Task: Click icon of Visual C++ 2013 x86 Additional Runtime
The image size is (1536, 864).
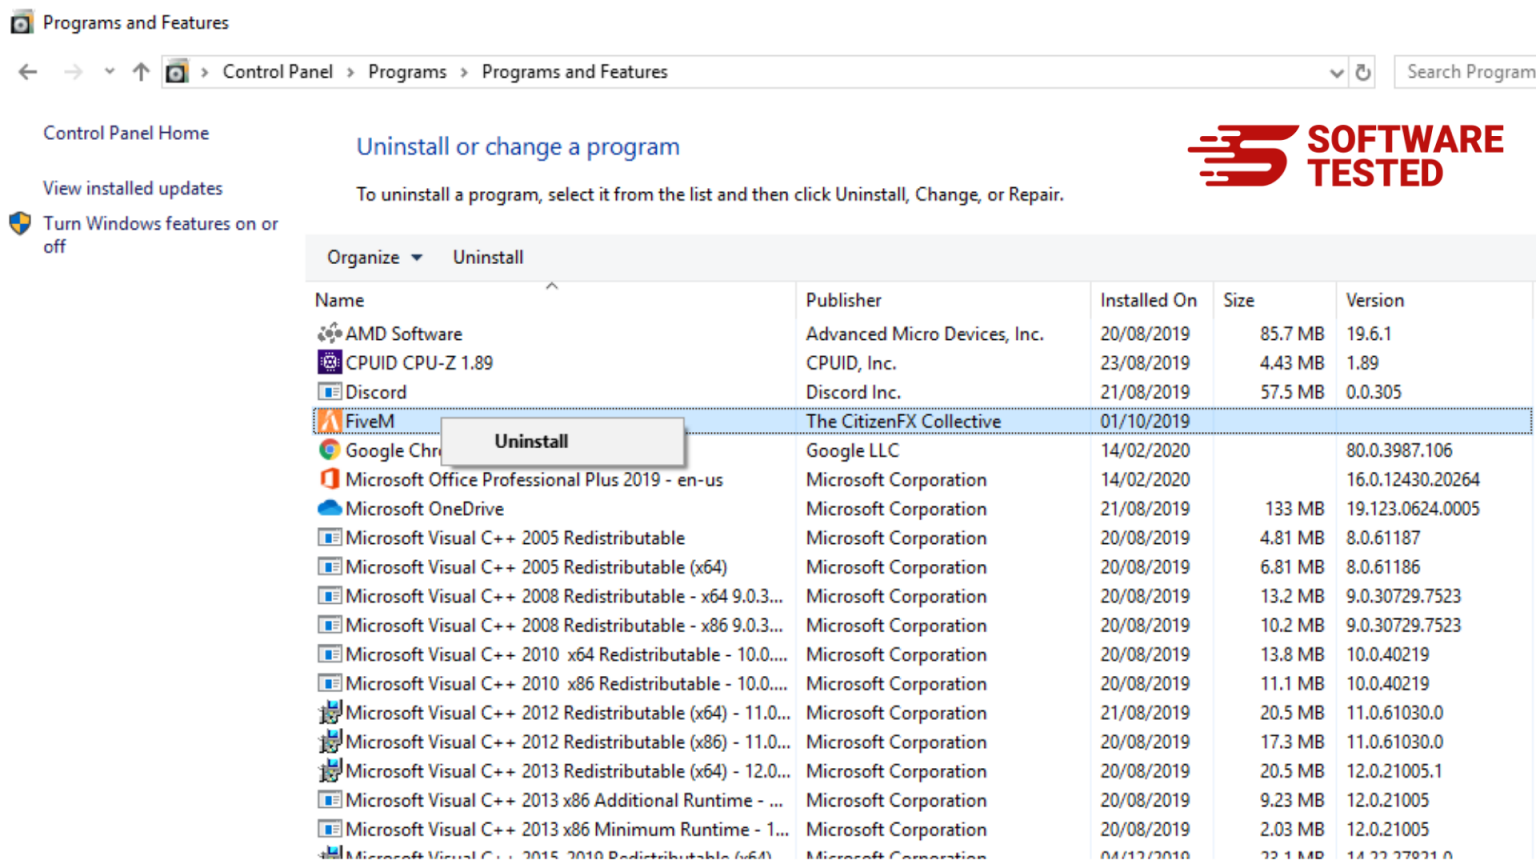Action: tap(329, 800)
